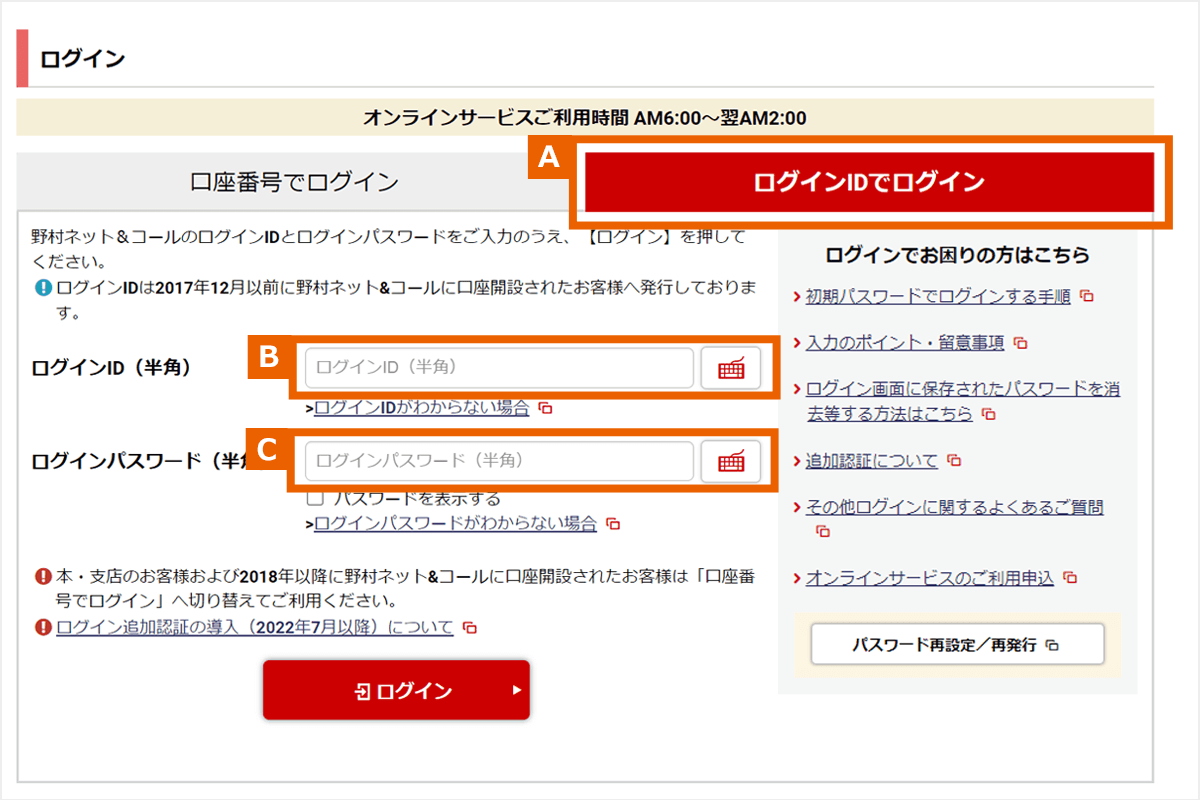This screenshot has height=800, width=1200.
Task: Open 追加認証について link
Action: [872, 460]
